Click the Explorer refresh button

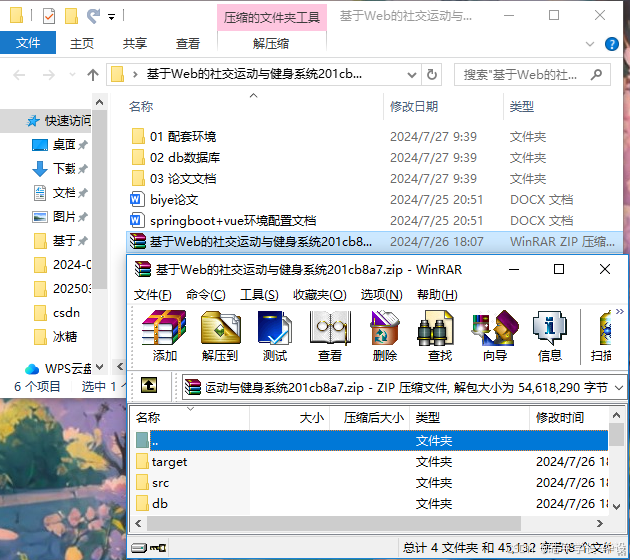point(432,74)
